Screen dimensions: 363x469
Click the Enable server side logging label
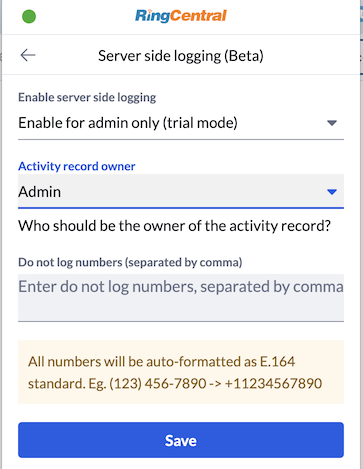tap(87, 97)
